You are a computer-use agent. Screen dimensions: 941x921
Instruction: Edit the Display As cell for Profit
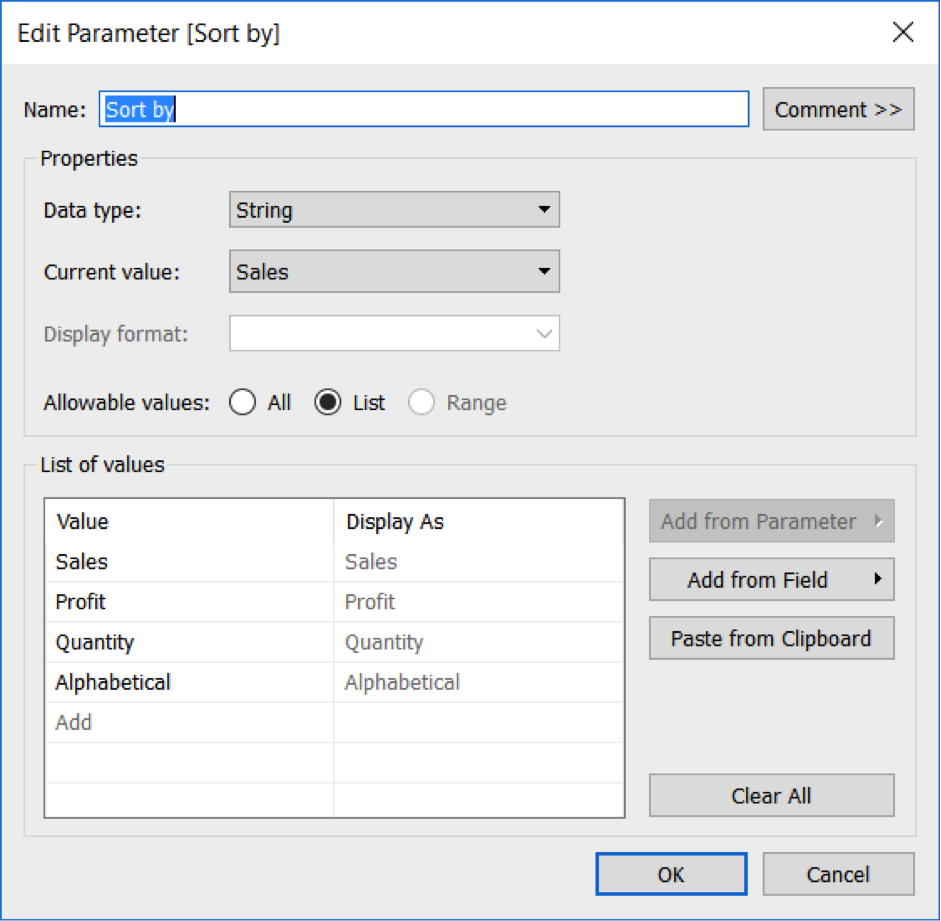[479, 602]
